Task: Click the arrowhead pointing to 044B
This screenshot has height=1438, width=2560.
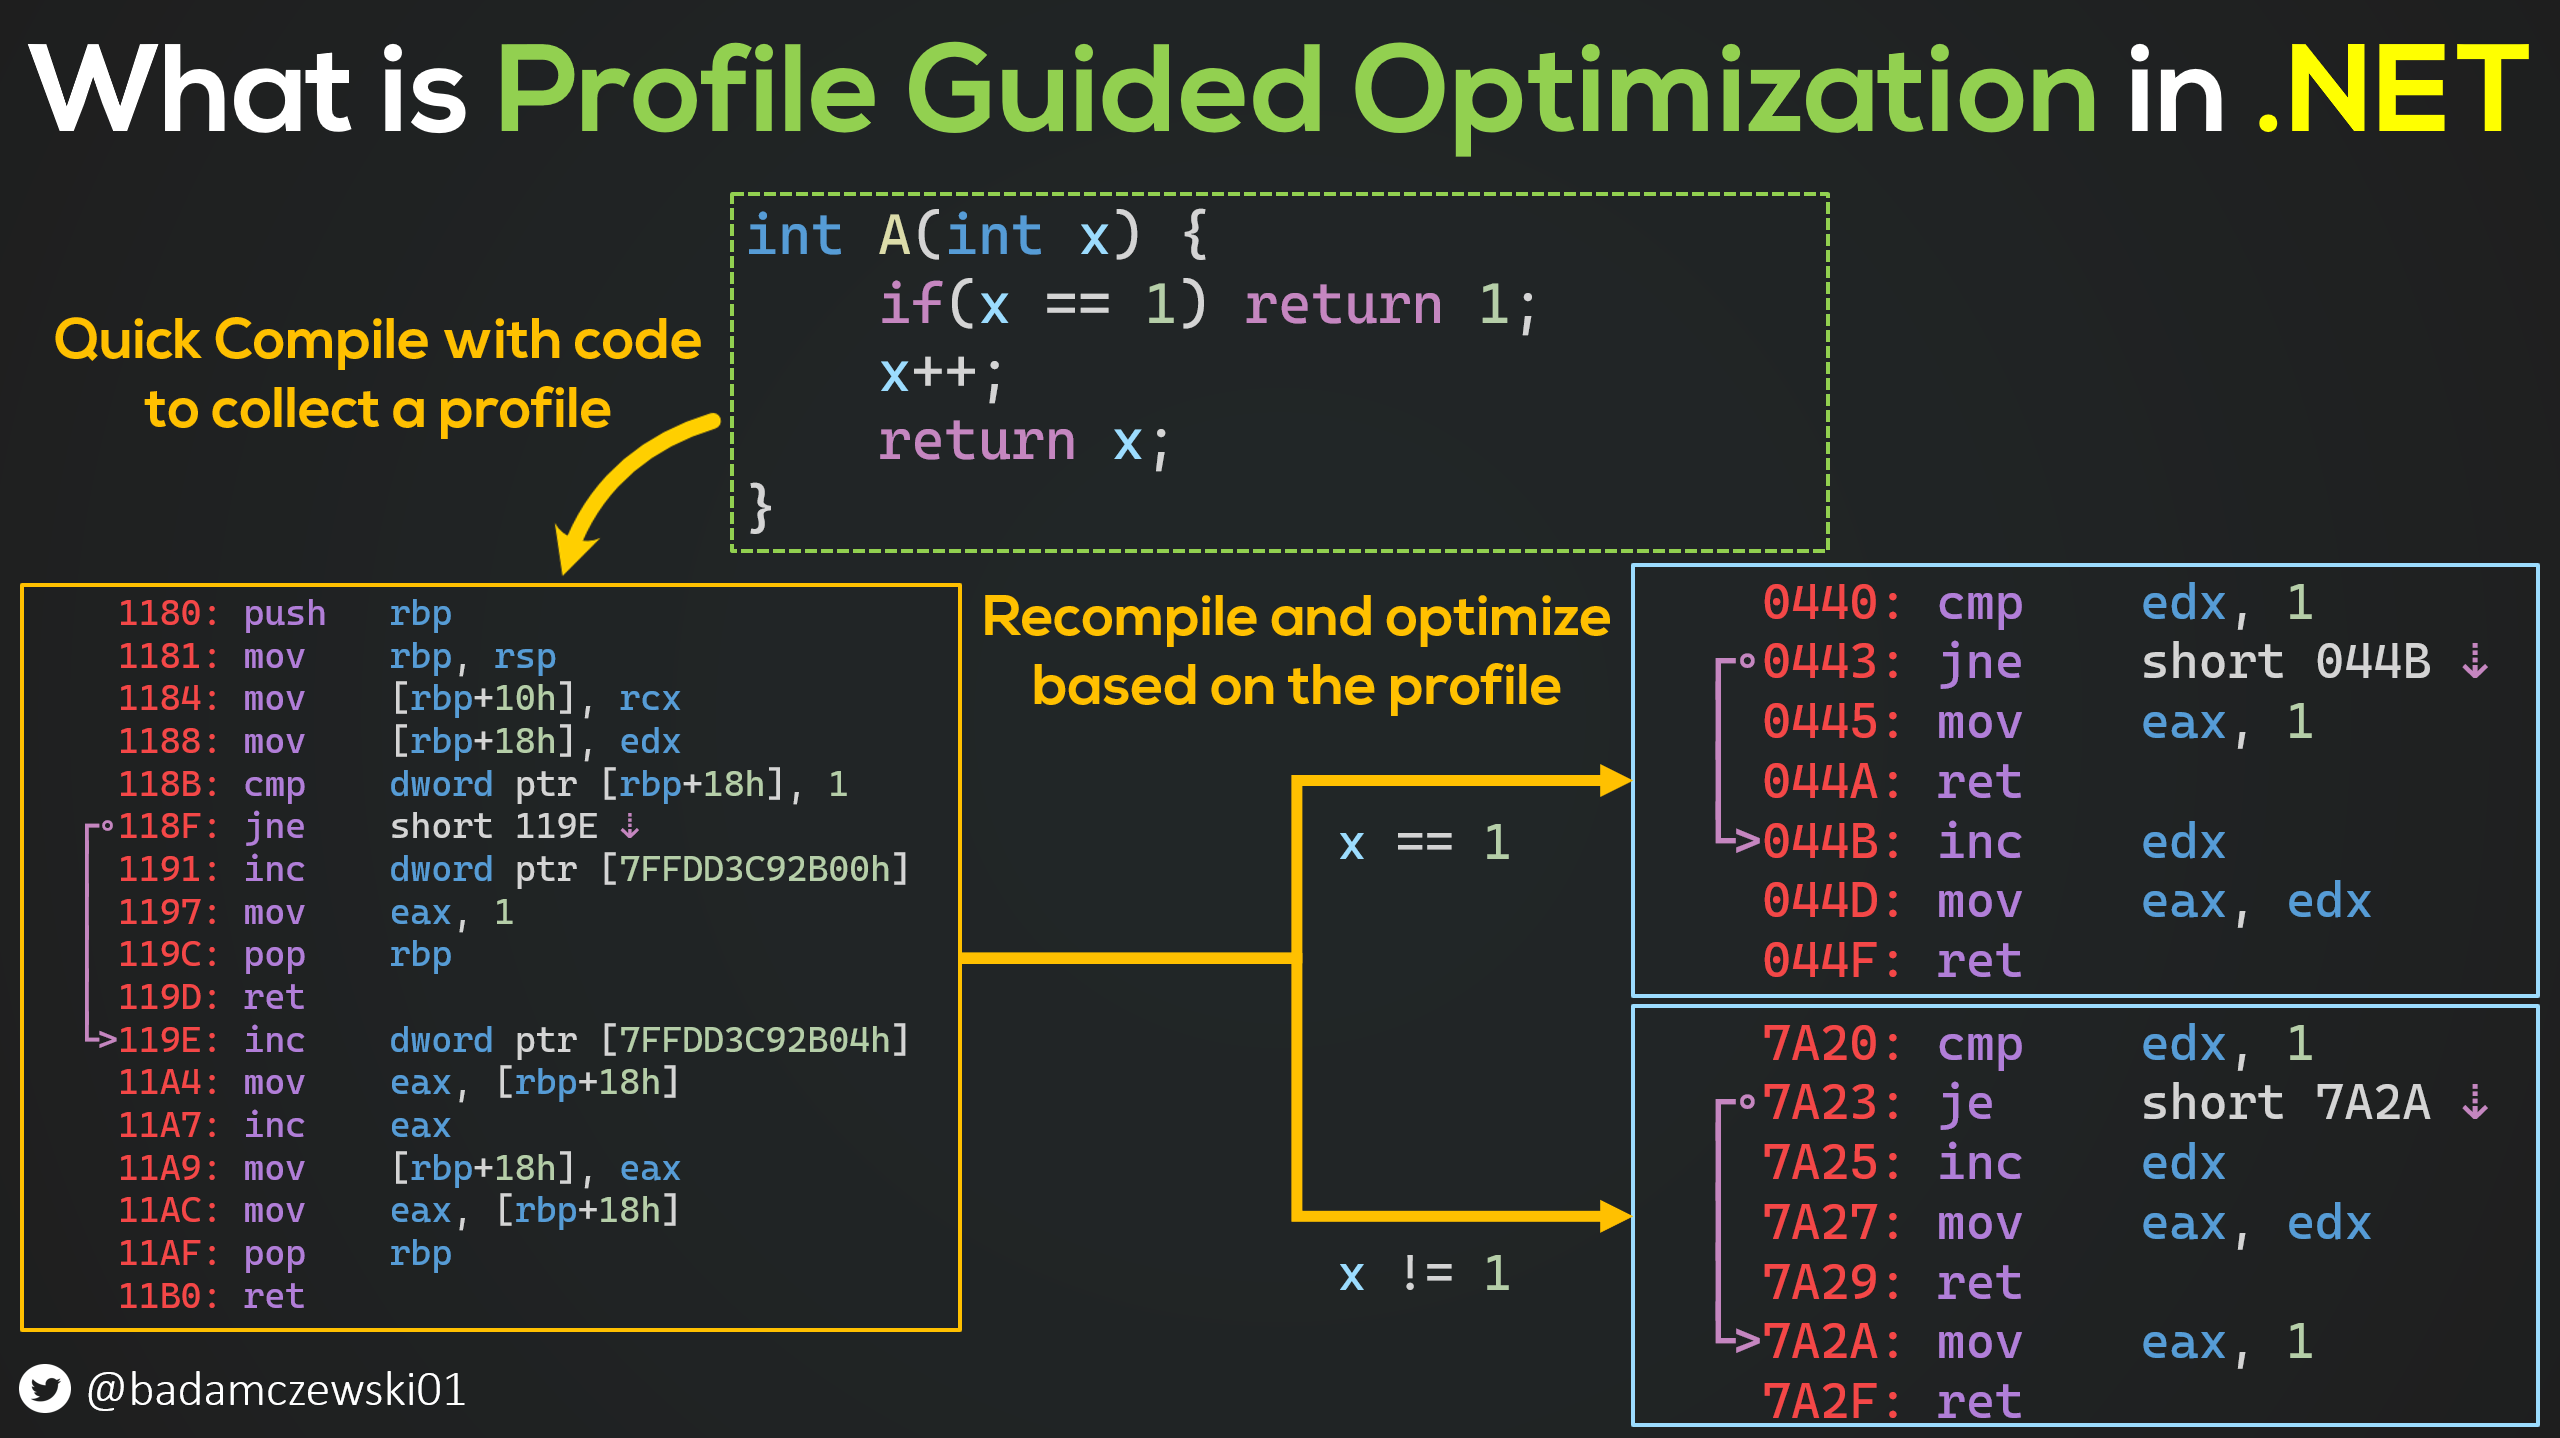Action: (x=1746, y=842)
